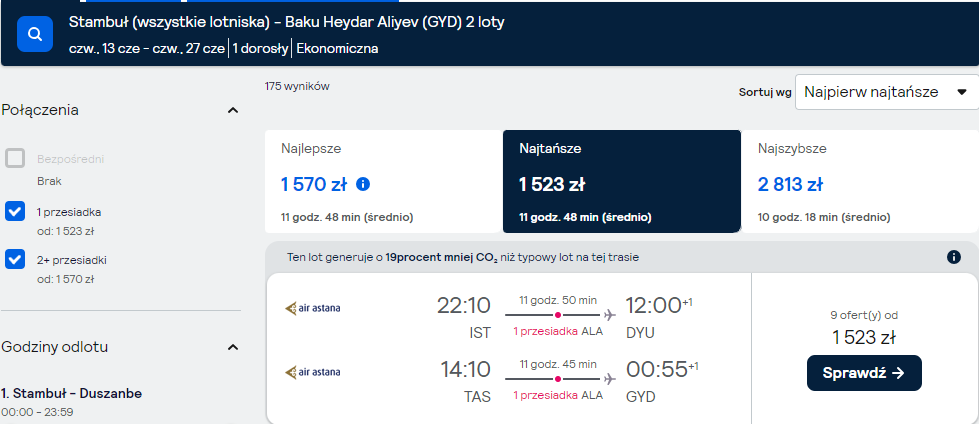Collapse the Połączenia filter section
The width and height of the screenshot is (979, 424).
click(x=233, y=111)
